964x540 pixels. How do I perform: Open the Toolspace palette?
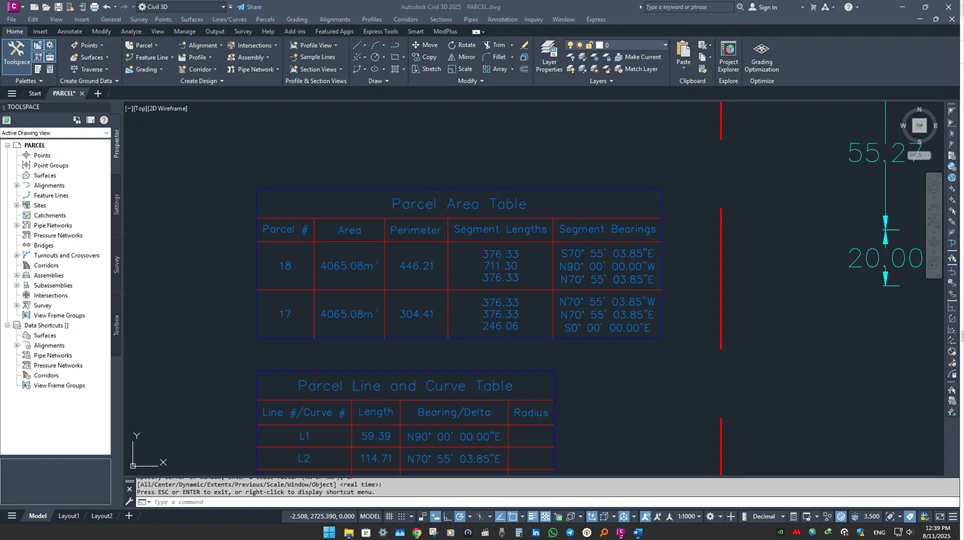16,52
